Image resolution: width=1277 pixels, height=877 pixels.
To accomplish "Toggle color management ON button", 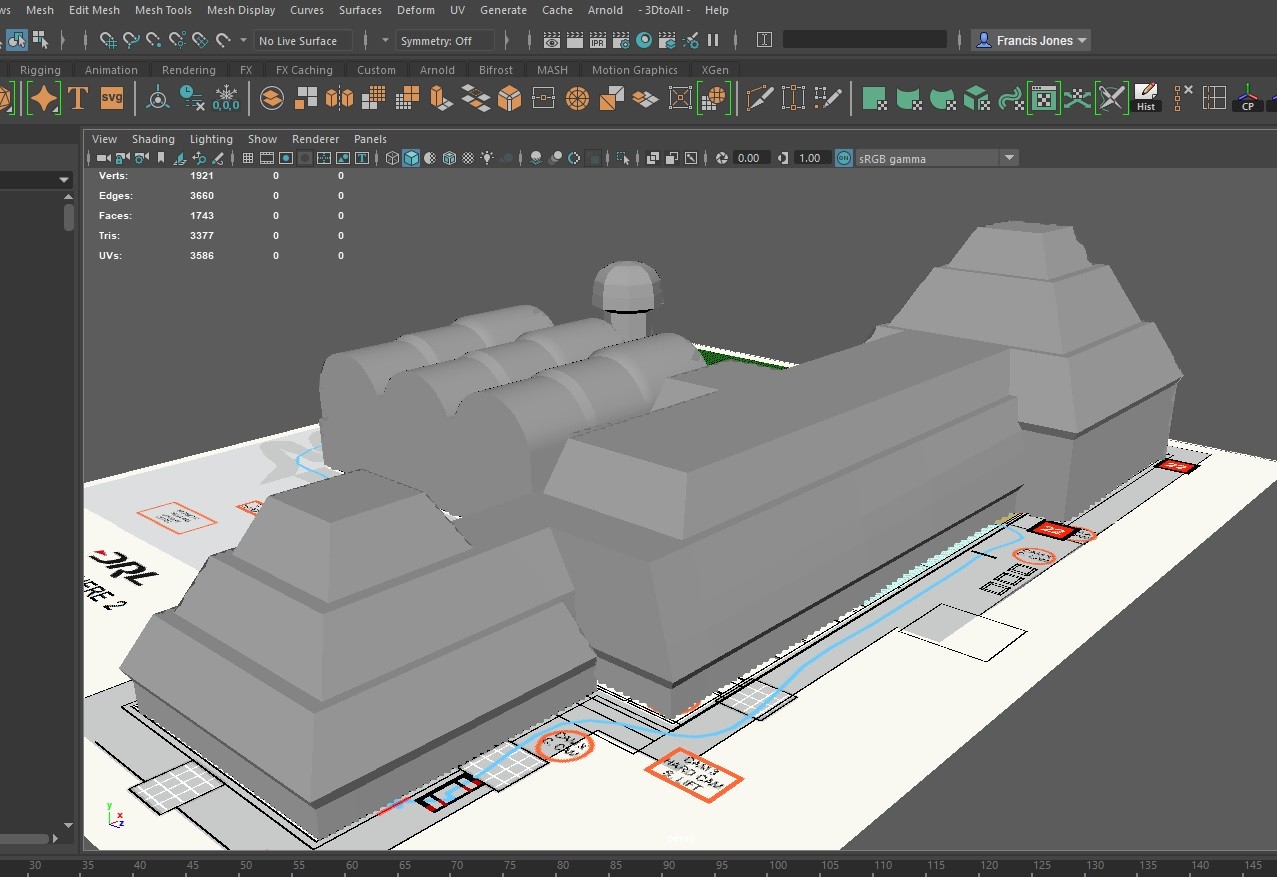I will 844,158.
